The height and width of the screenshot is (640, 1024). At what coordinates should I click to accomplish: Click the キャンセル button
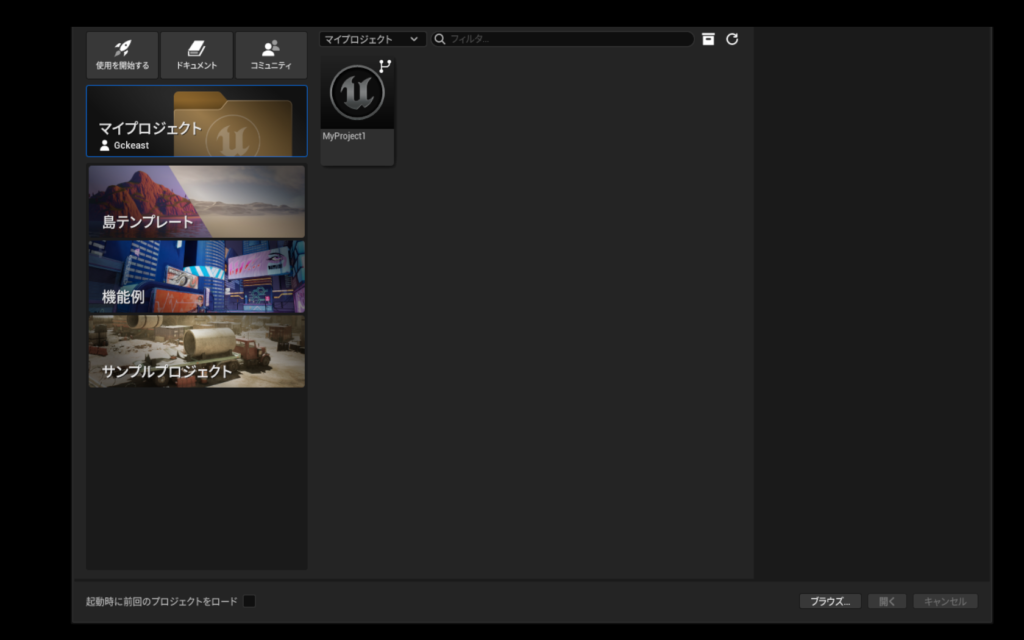point(945,601)
